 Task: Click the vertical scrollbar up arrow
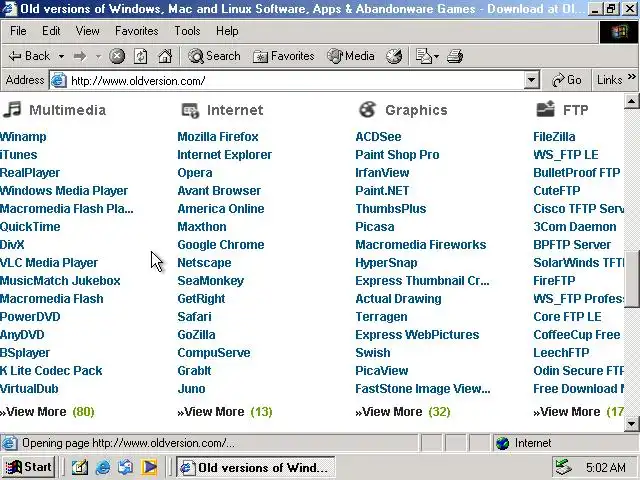point(631,100)
